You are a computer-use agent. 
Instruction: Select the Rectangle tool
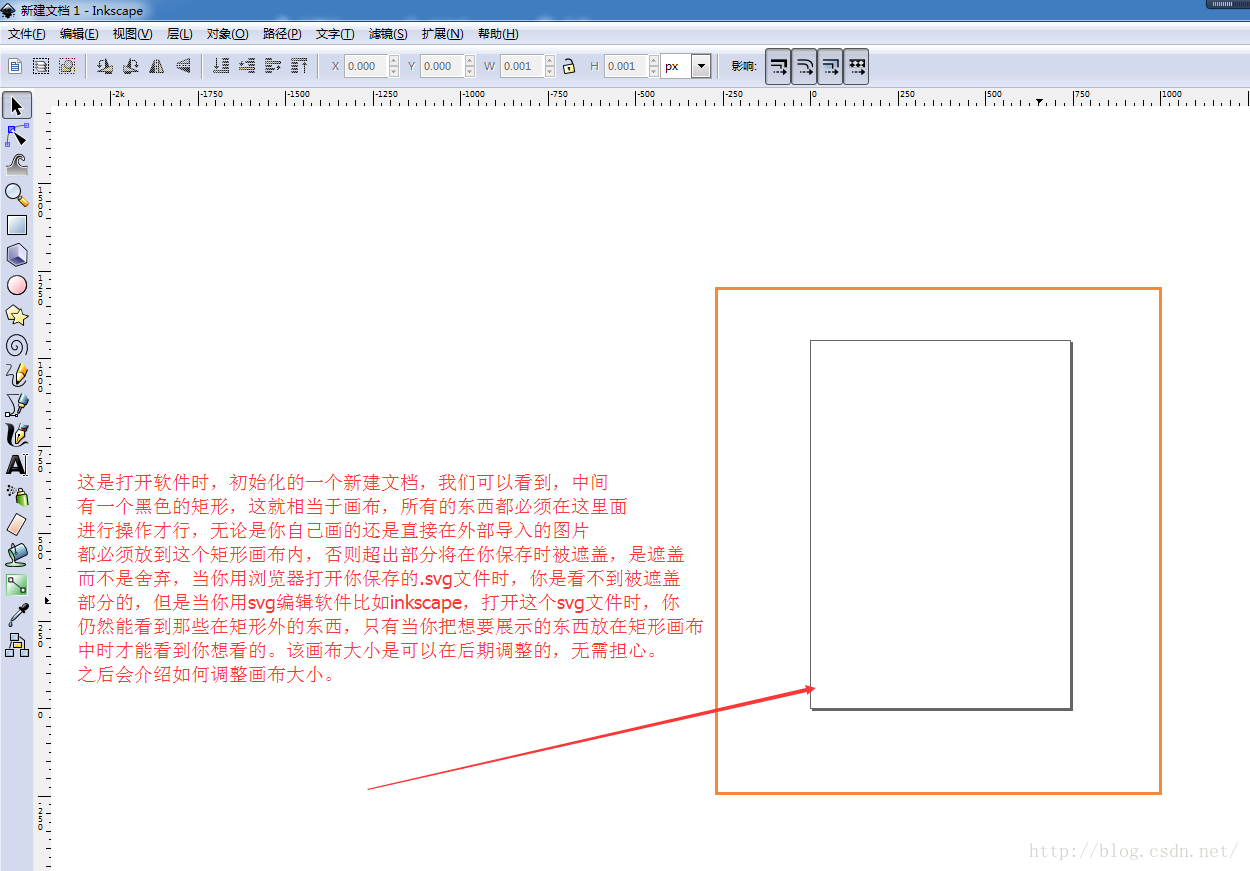point(17,225)
